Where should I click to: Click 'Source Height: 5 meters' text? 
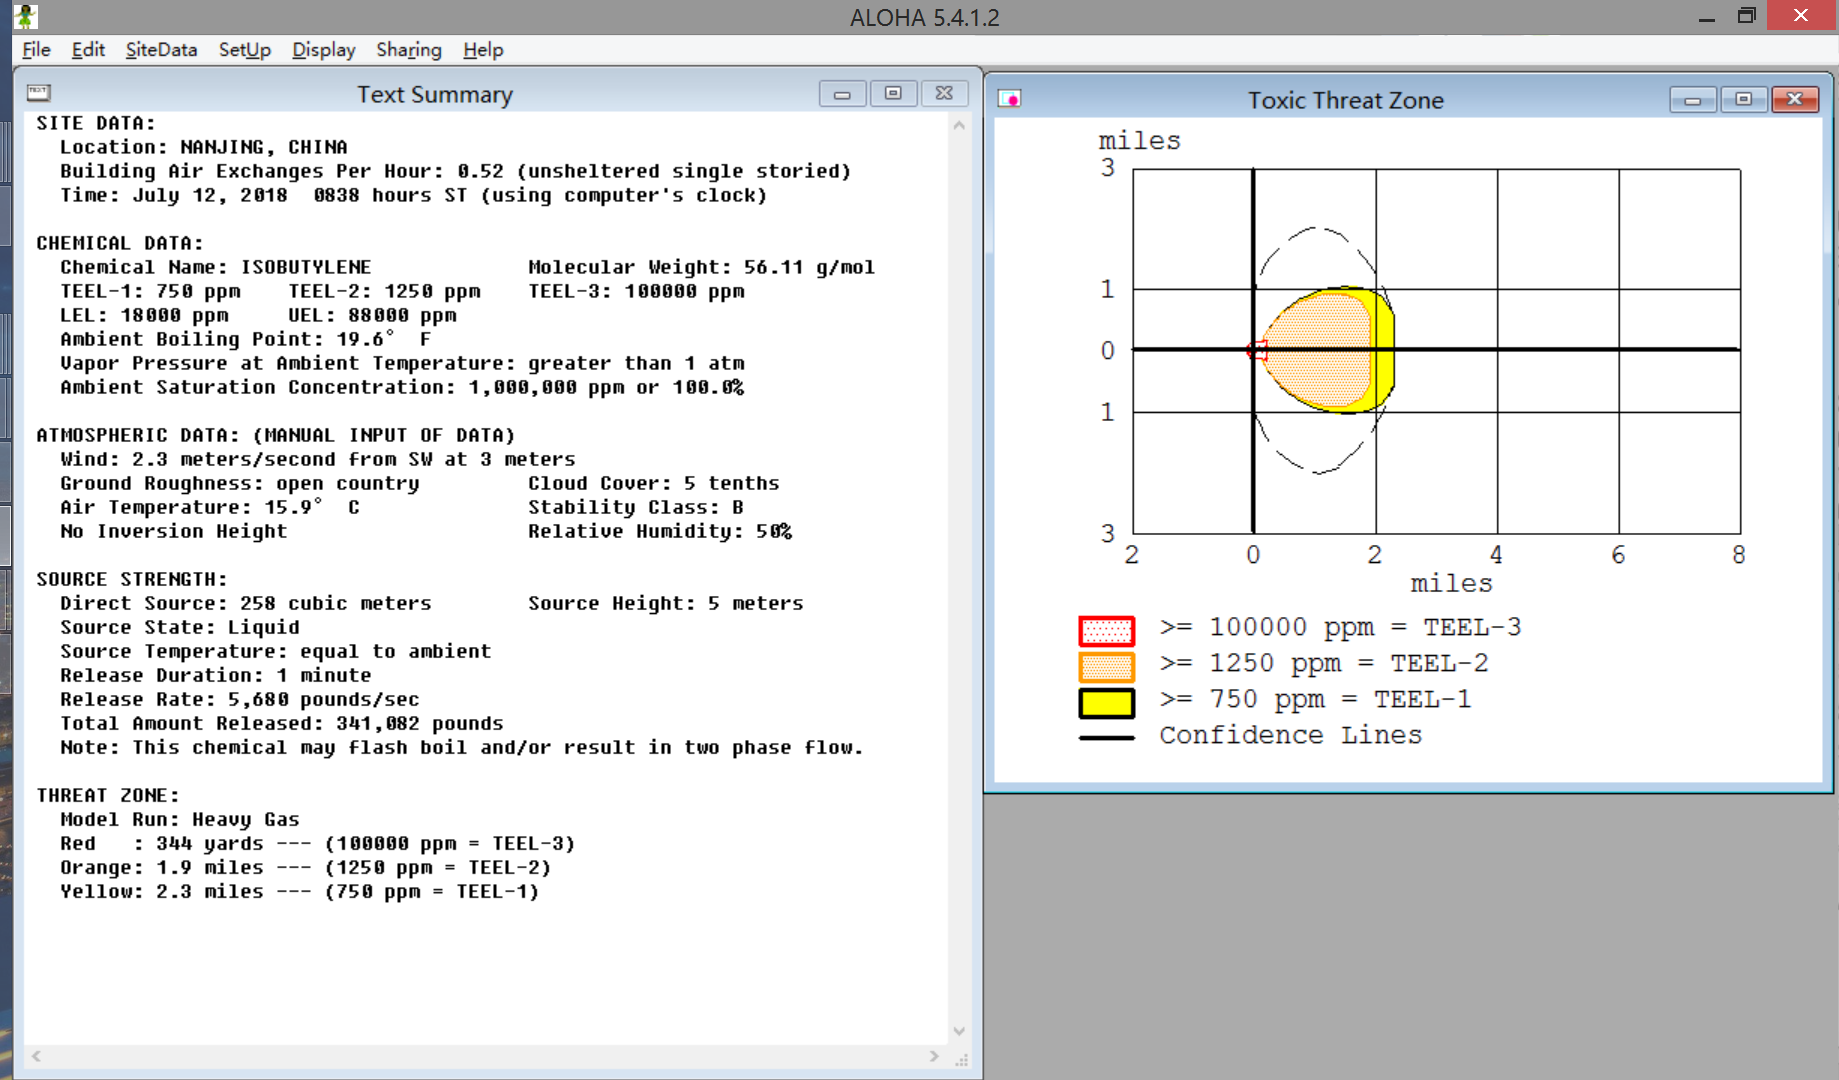tap(666, 603)
